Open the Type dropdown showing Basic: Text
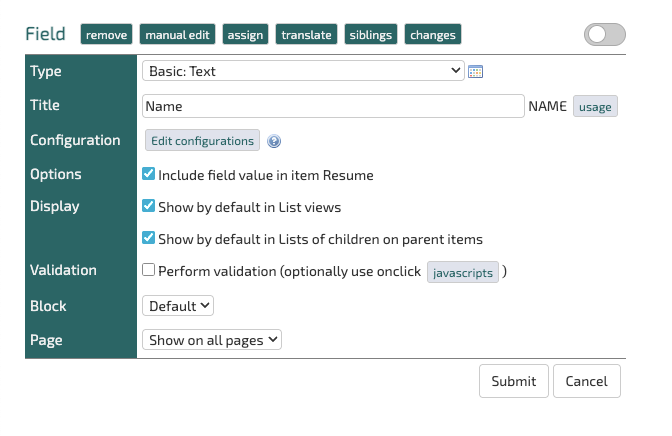 pos(303,71)
